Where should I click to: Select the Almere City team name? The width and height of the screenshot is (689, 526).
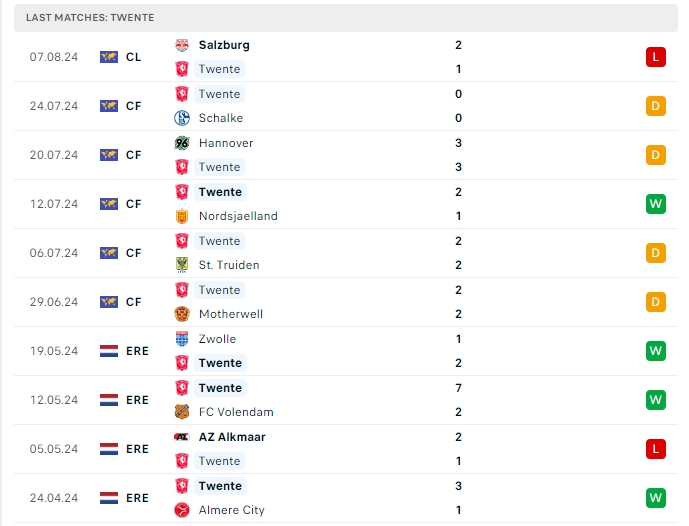coord(232,510)
